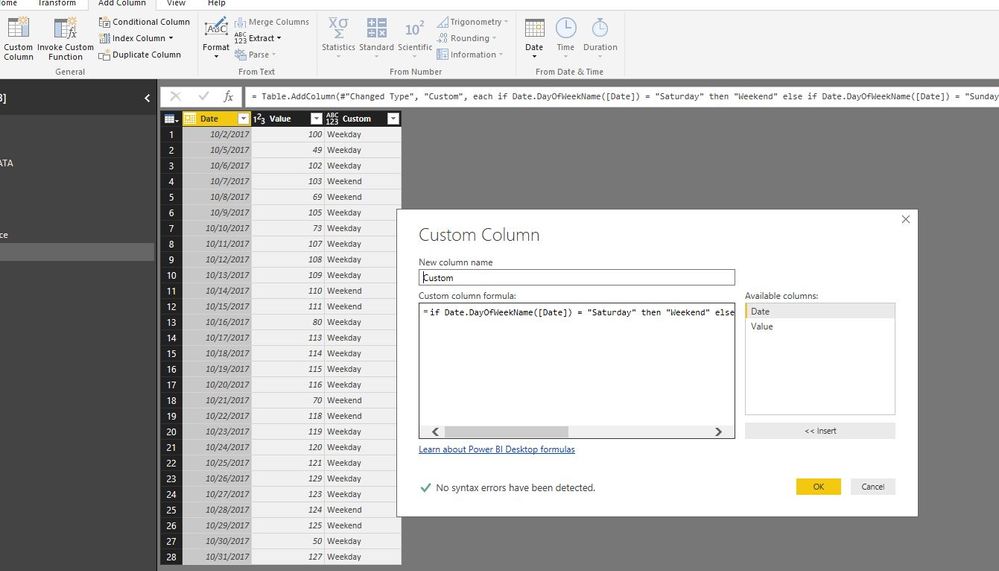This screenshot has height=571, width=999.
Task: Select the 10/31/2017 date cell
Action: point(217,556)
